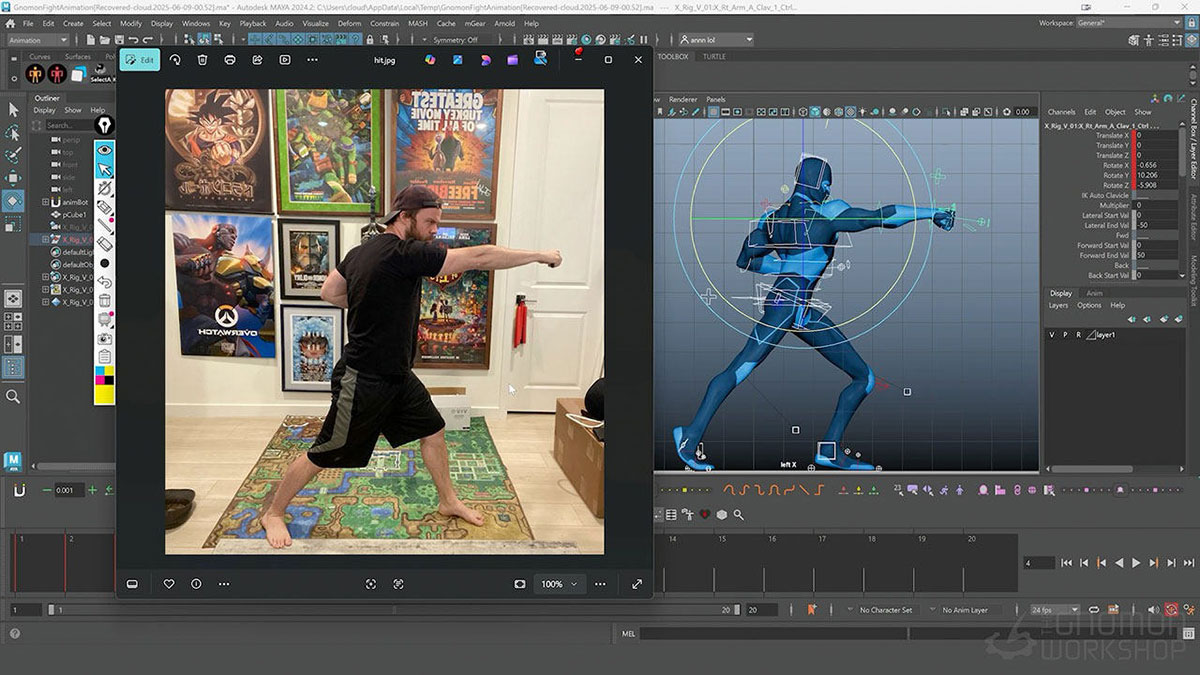The height and width of the screenshot is (675, 1200).
Task: Click the Rotate Y value field in the Channel Box
Action: click(1147, 174)
